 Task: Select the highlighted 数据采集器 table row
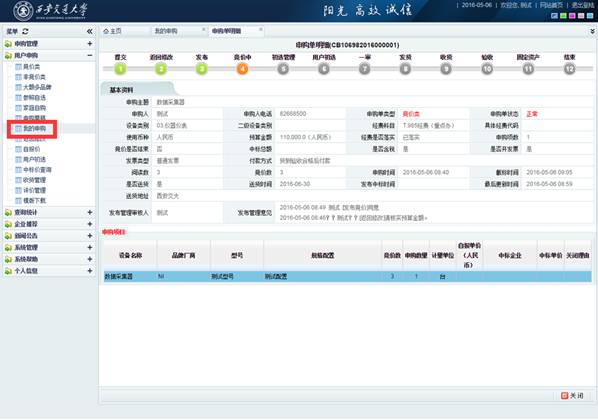pyautogui.click(x=347, y=277)
